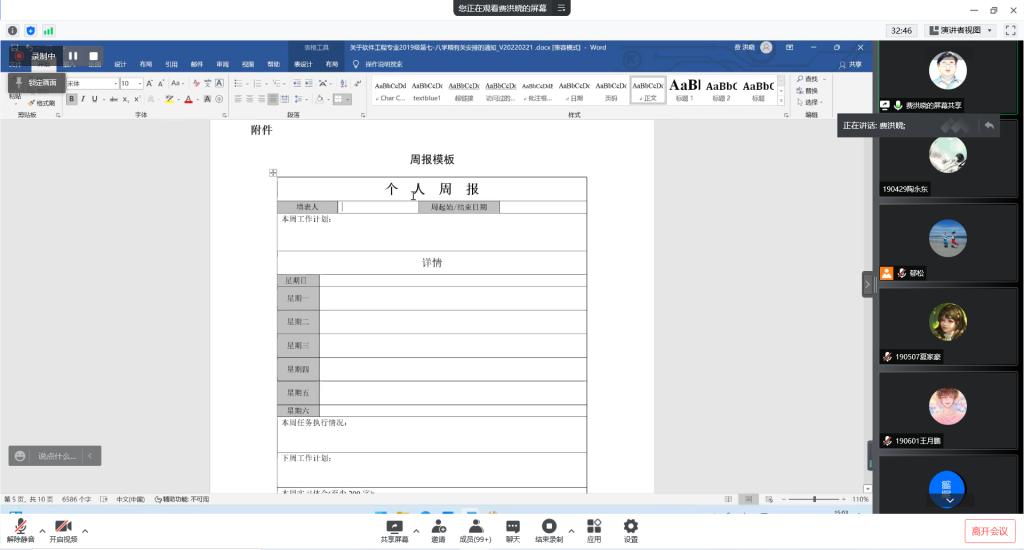Click the 邀请 invite icon
Image resolution: width=1024 pixels, height=550 pixels.
click(438, 529)
